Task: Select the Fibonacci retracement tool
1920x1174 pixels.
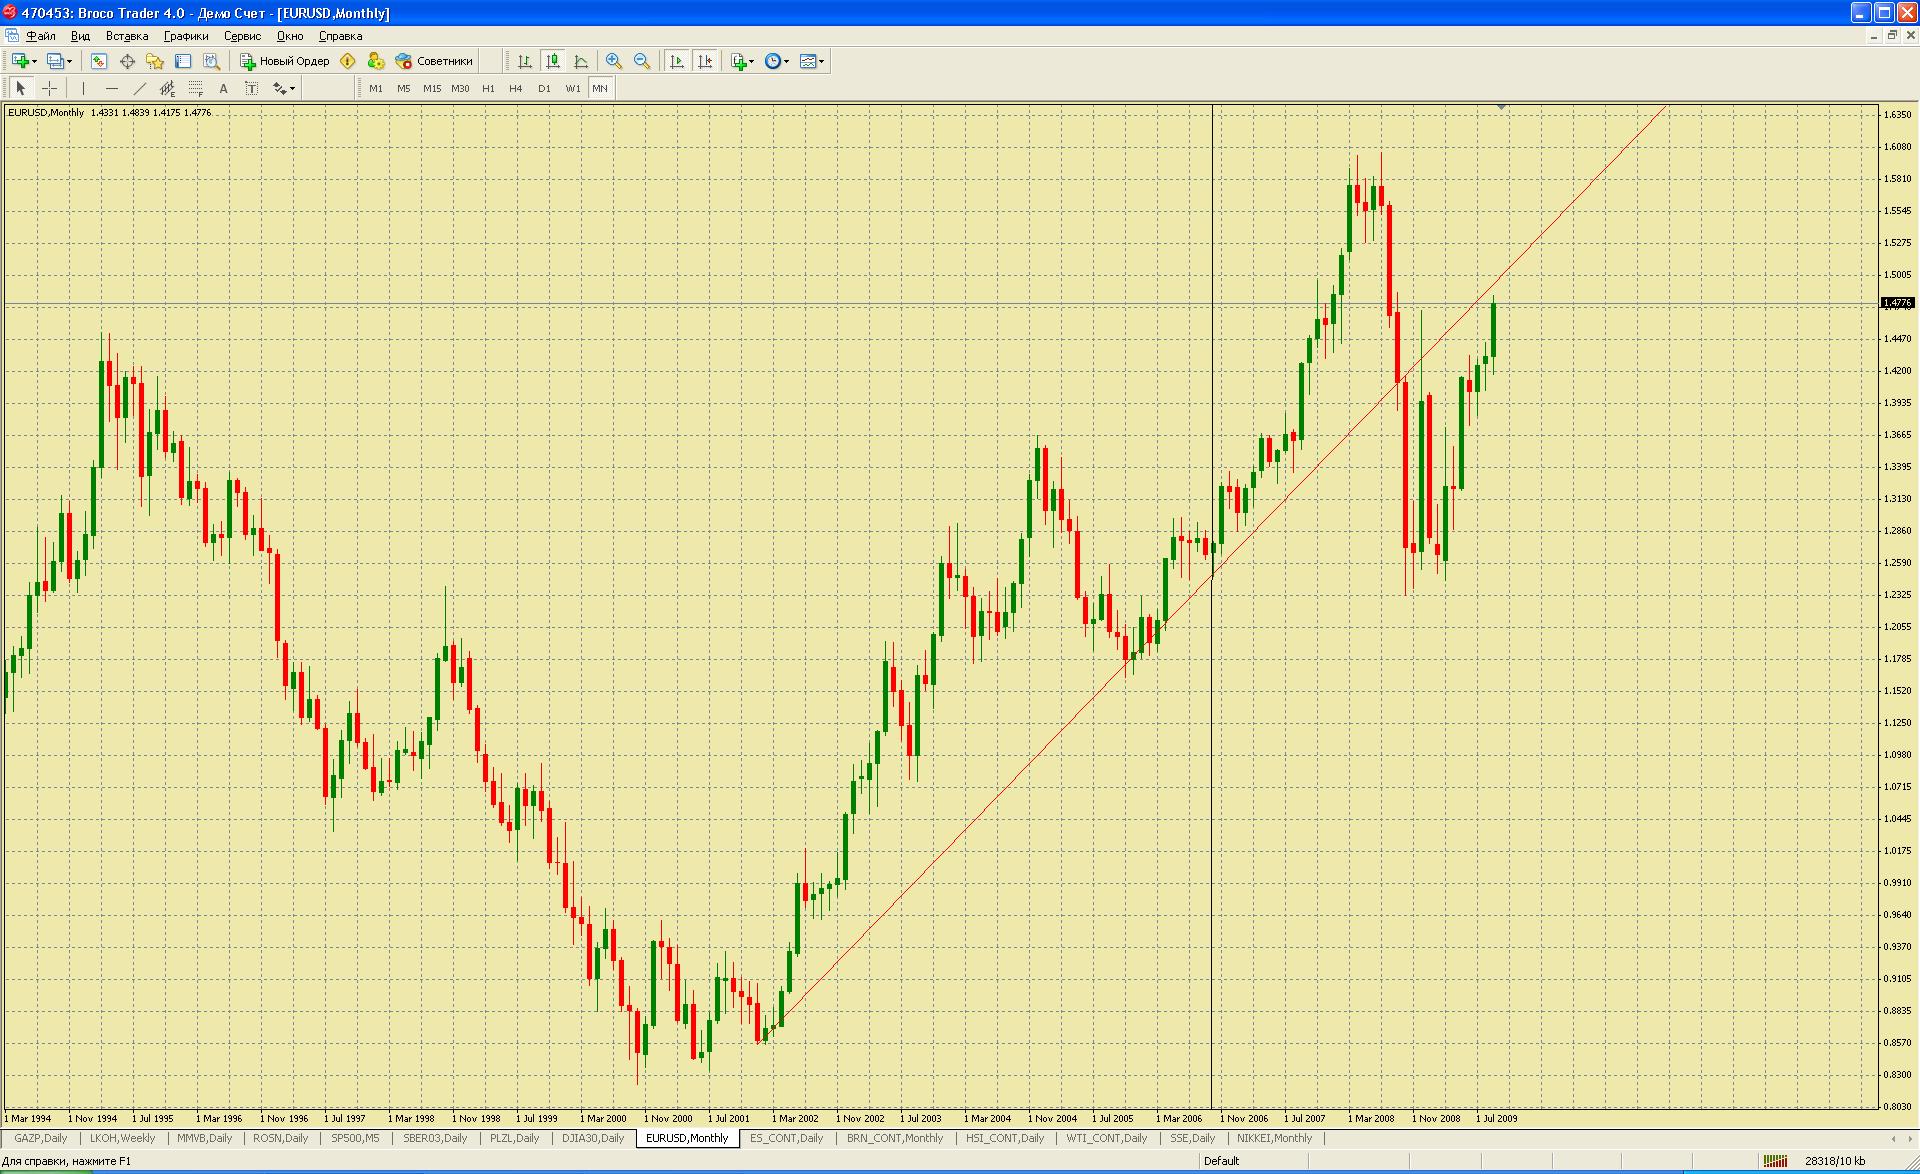Action: [196, 88]
